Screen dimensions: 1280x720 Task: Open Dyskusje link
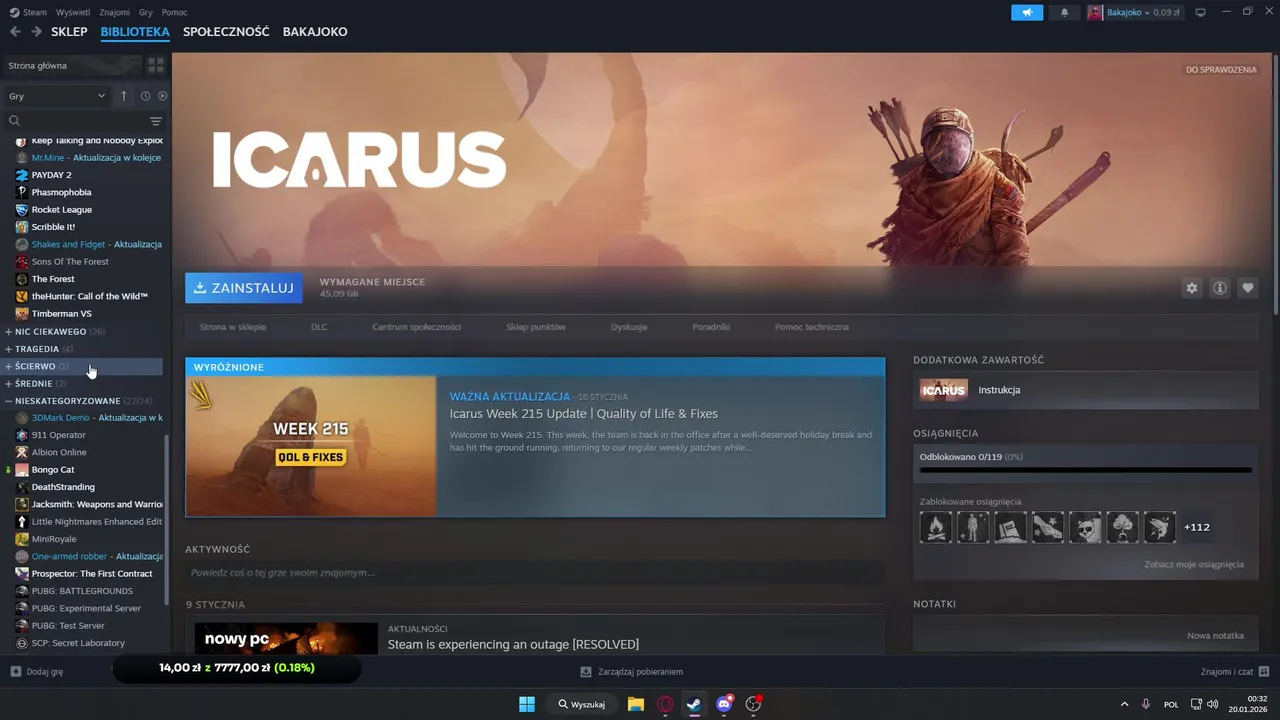point(629,327)
